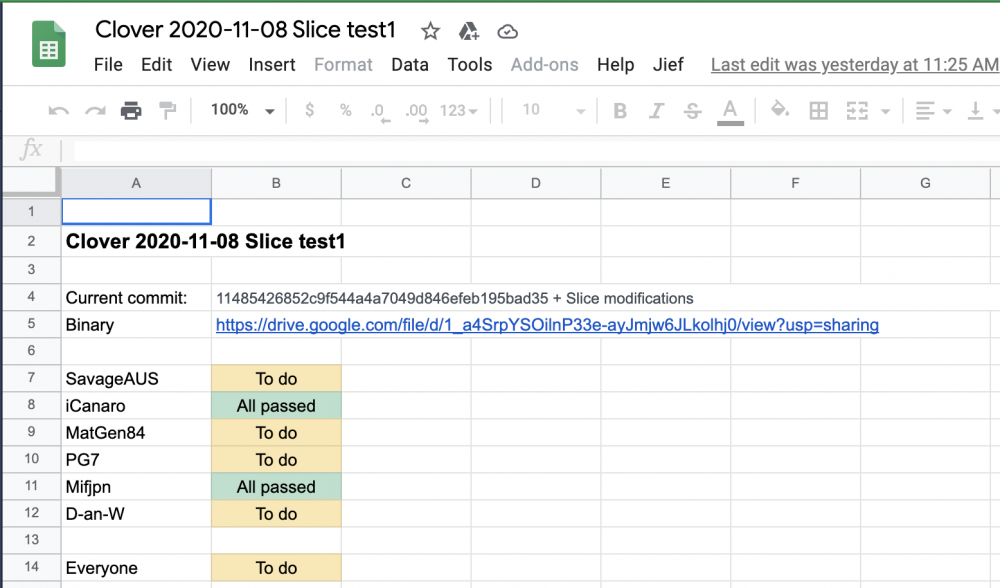Open the File menu
This screenshot has height=588, width=1000.
coord(108,64)
